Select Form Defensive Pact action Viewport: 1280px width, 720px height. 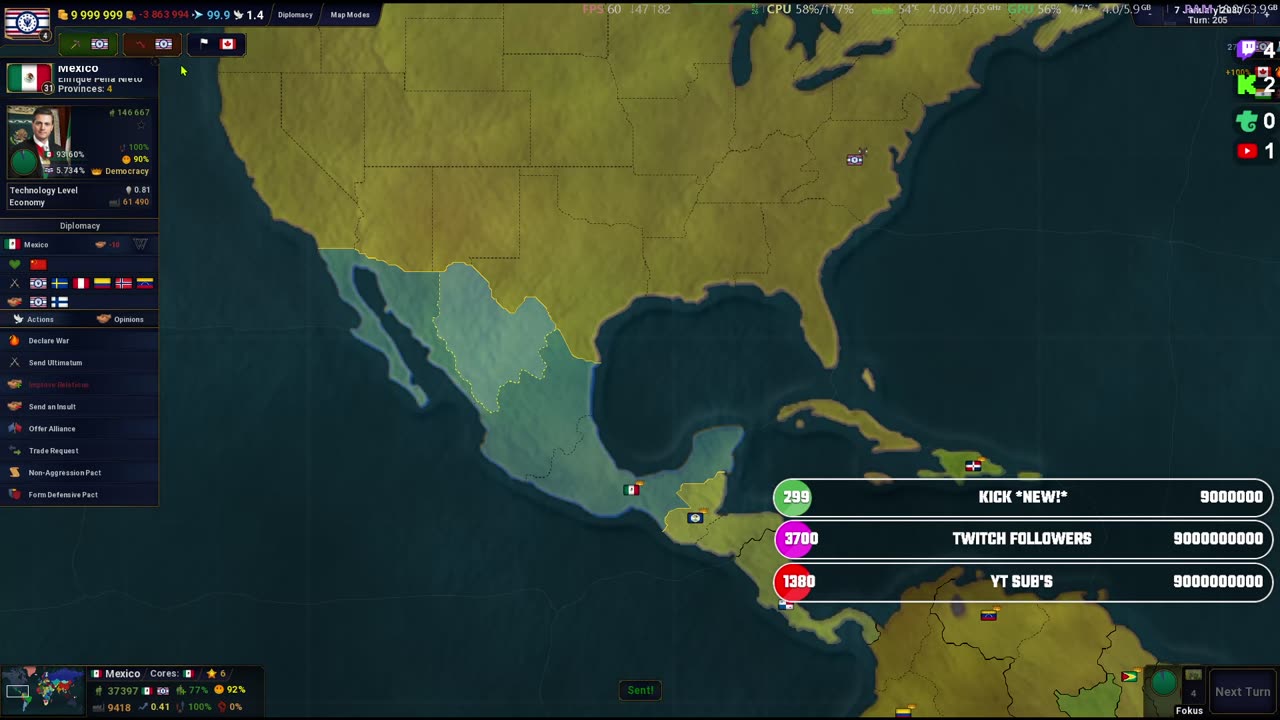(x=80, y=495)
